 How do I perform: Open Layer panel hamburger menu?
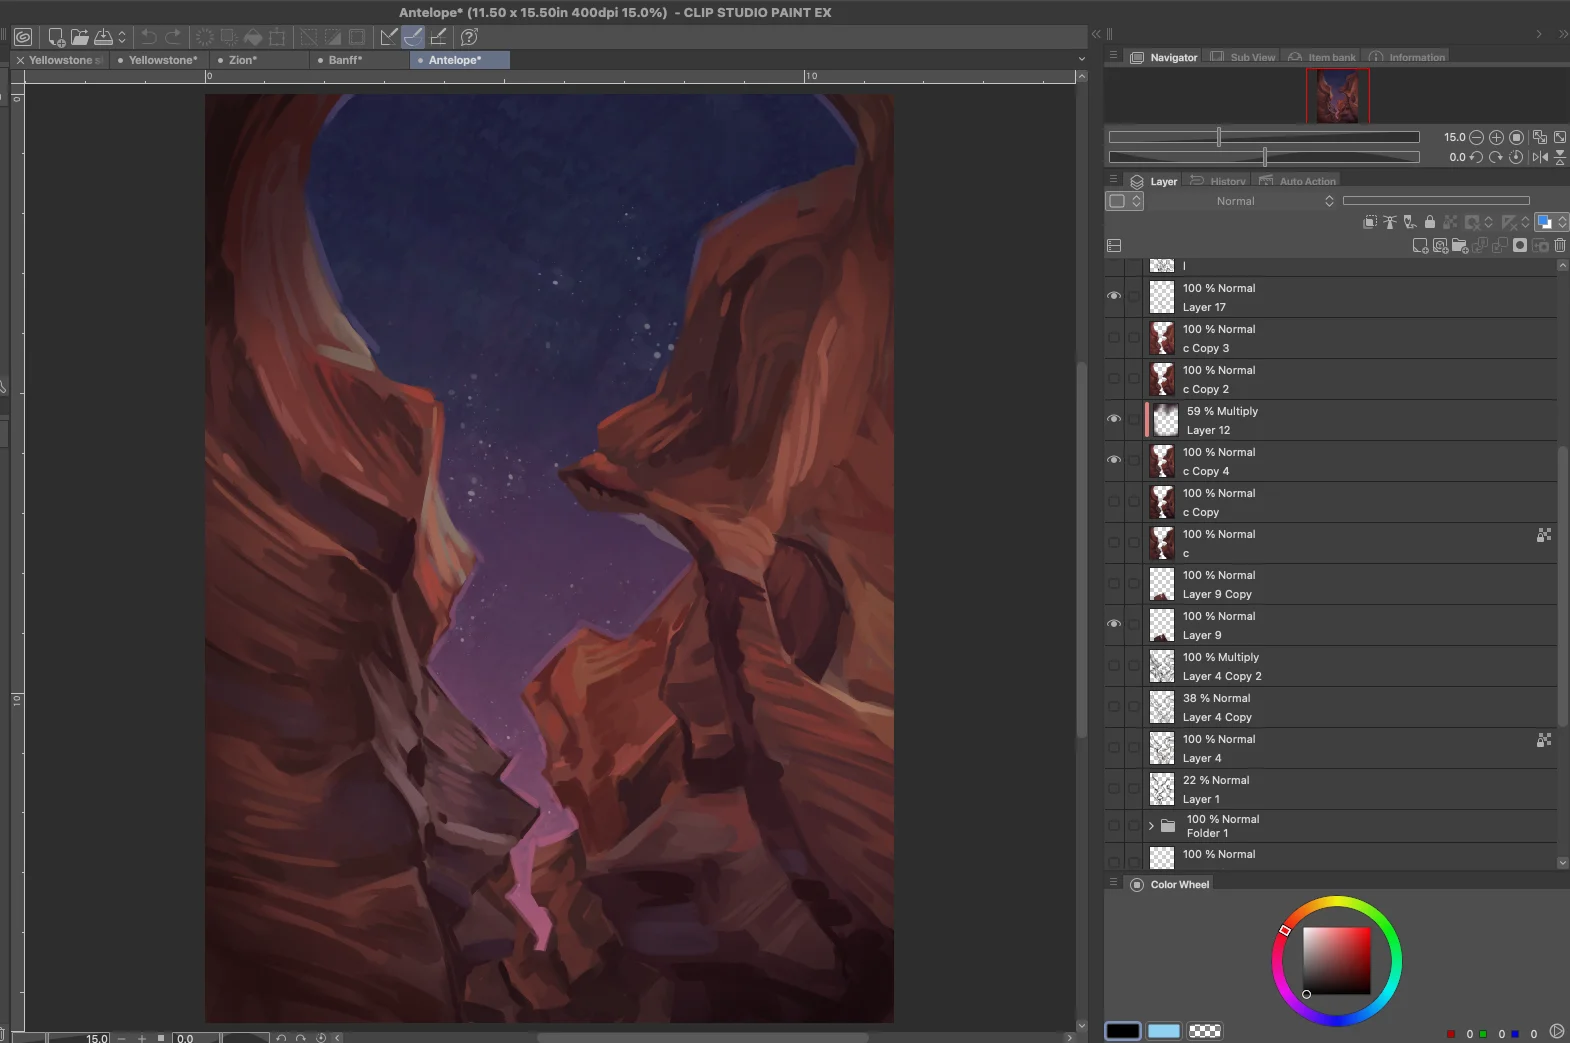pos(1113,180)
